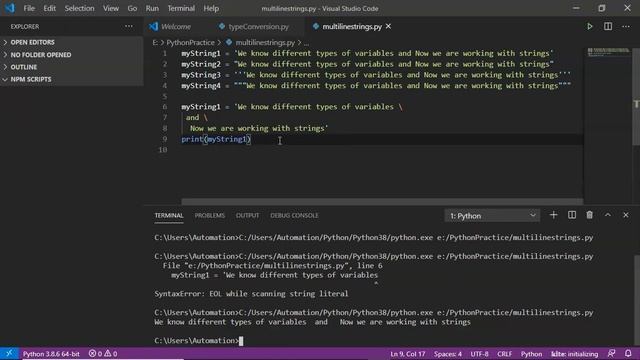Expand the Open Editors section
The image size is (640, 360).
click(71, 42)
